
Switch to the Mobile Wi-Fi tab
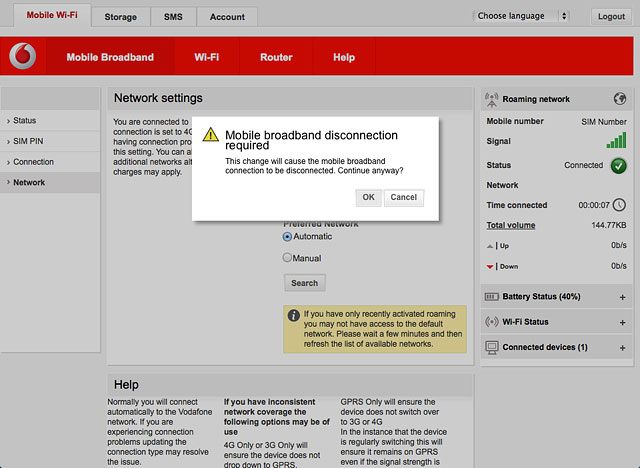click(52, 15)
